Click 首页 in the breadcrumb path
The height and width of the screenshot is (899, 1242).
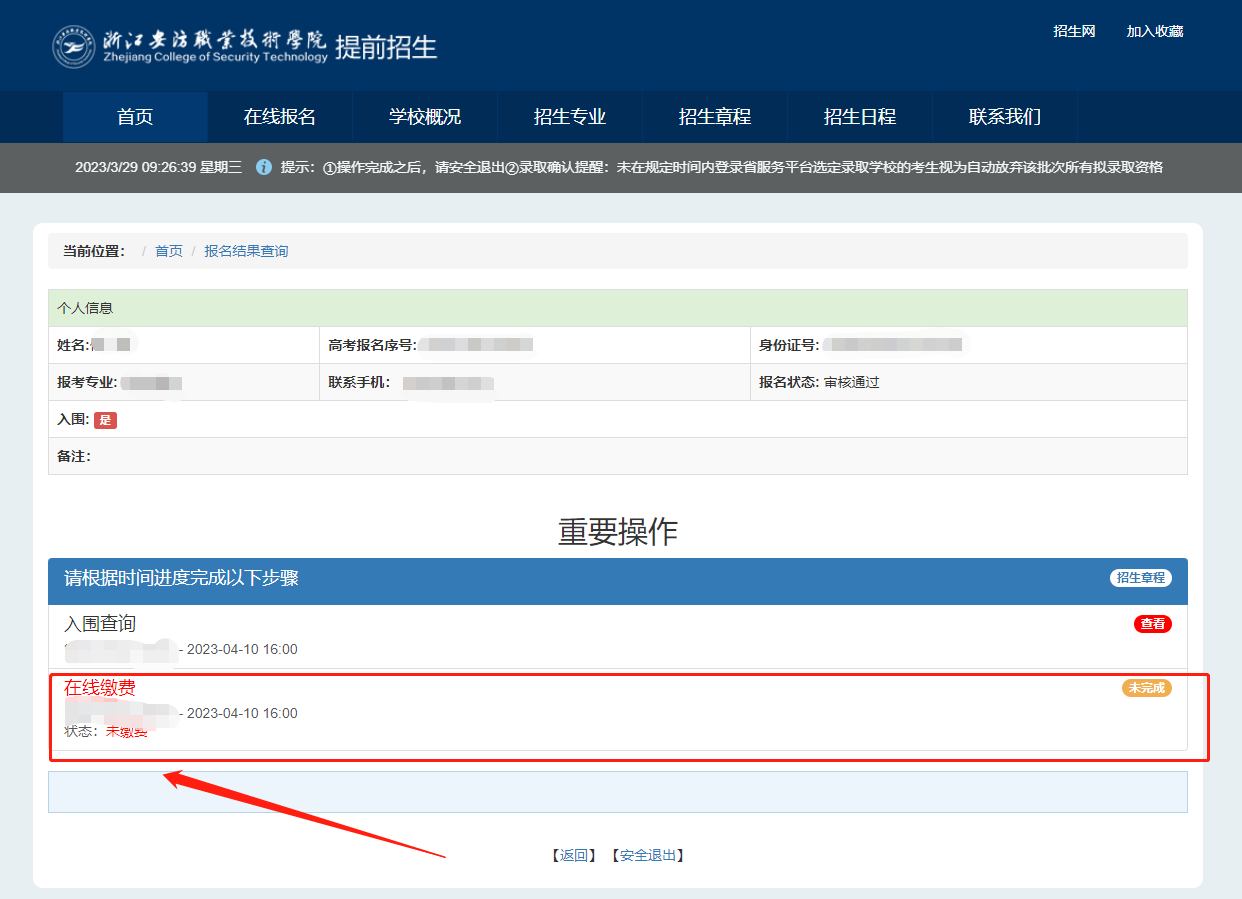pyautogui.click(x=169, y=251)
